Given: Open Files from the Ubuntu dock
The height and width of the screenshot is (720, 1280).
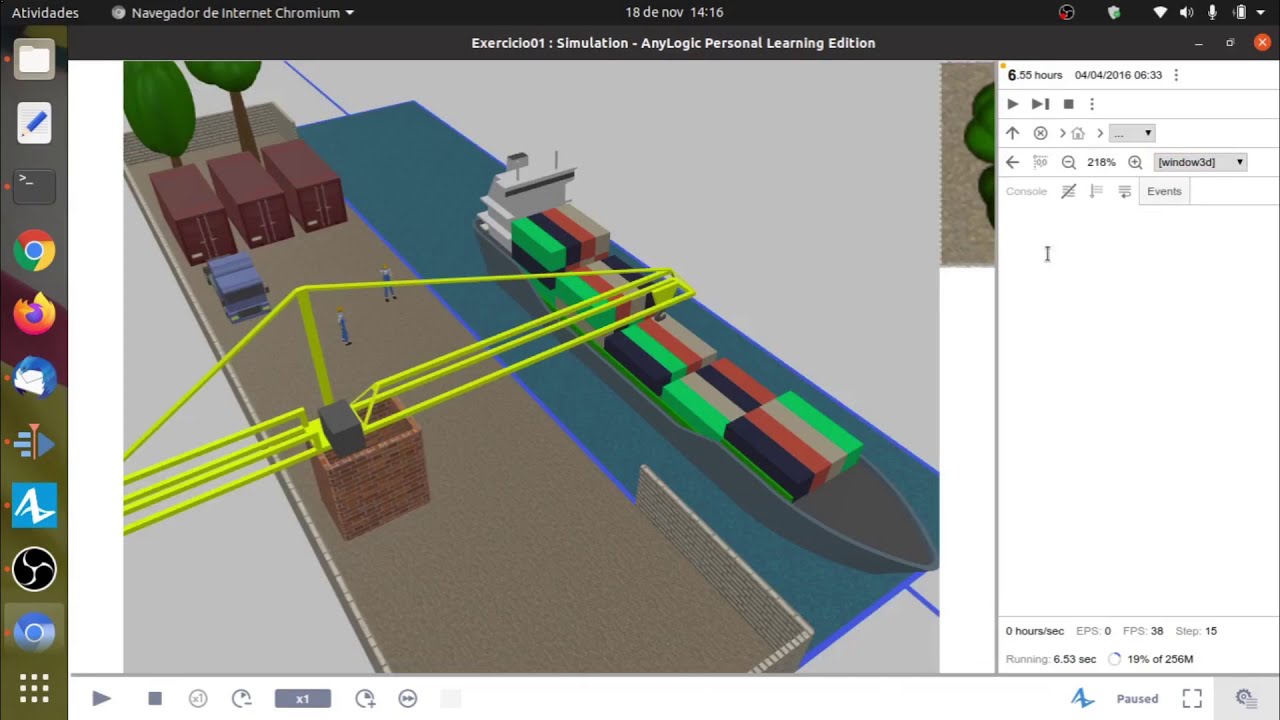Looking at the screenshot, I should 34,61.
